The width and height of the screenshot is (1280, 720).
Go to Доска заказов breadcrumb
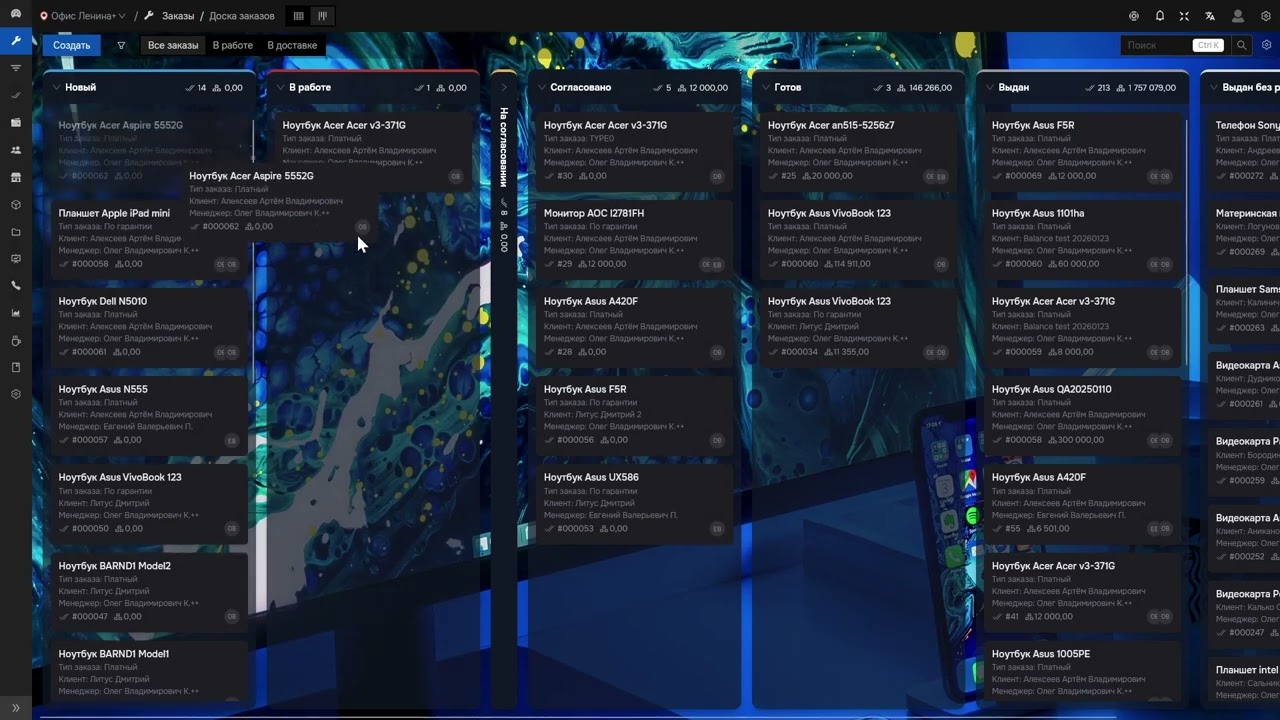coord(242,16)
